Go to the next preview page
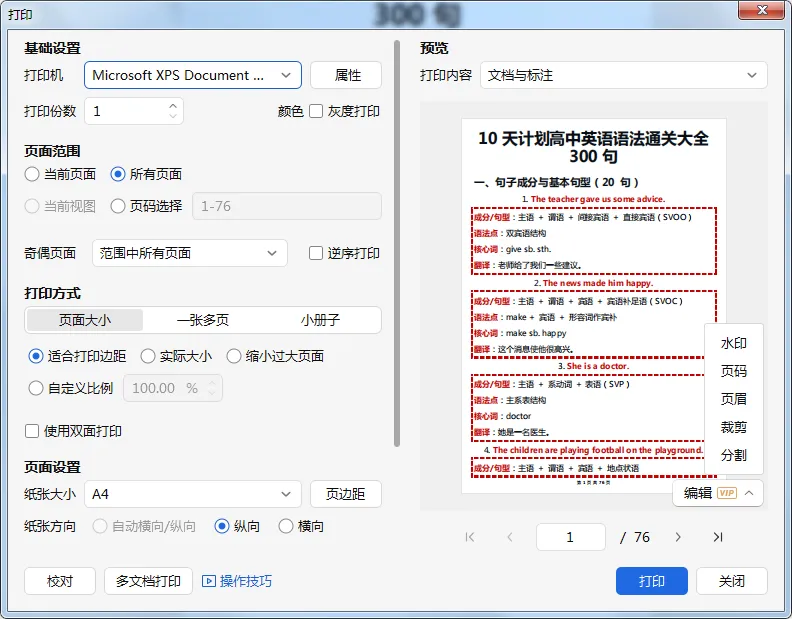 point(678,537)
